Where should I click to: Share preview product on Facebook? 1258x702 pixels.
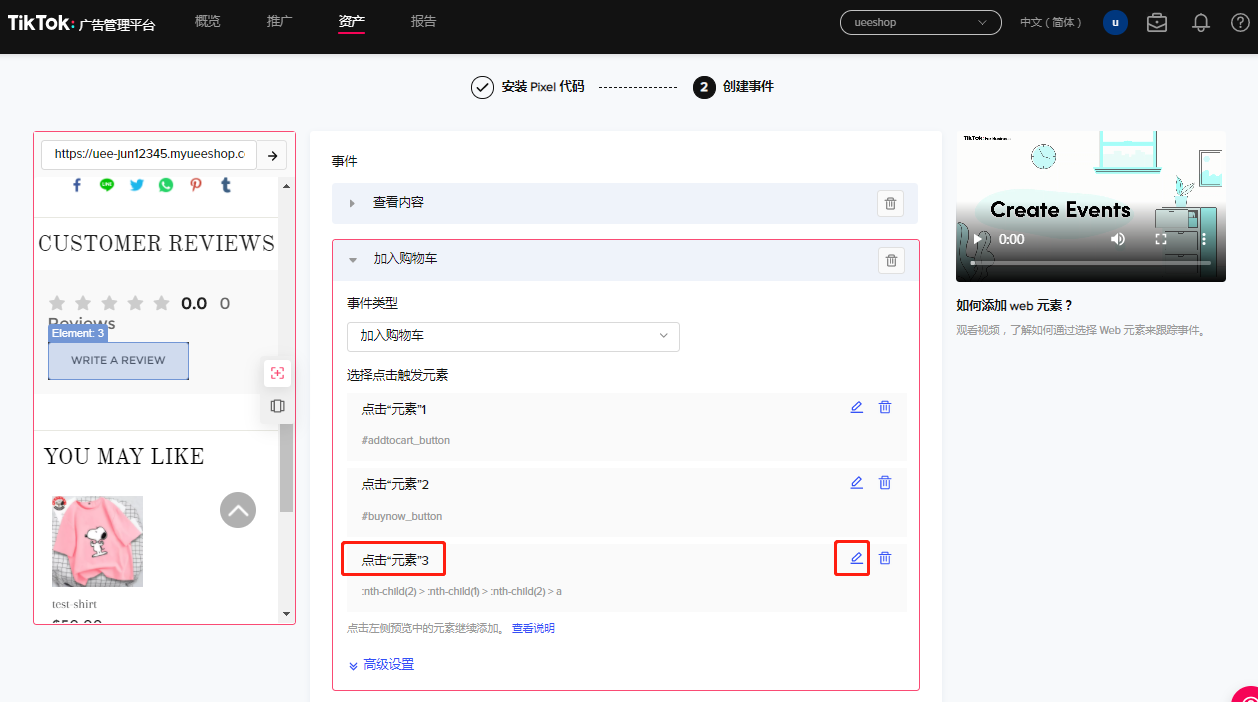(x=77, y=185)
